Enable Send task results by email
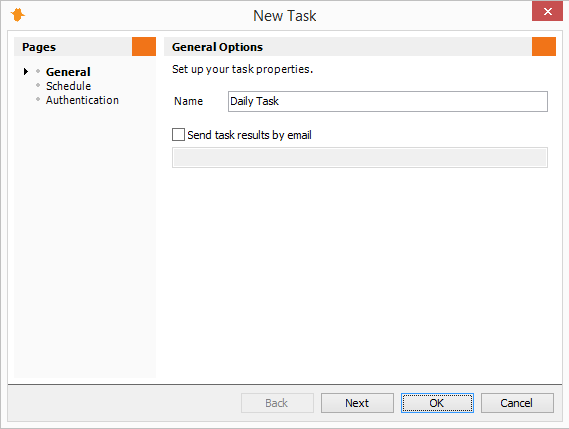The width and height of the screenshot is (569, 429). [x=178, y=135]
